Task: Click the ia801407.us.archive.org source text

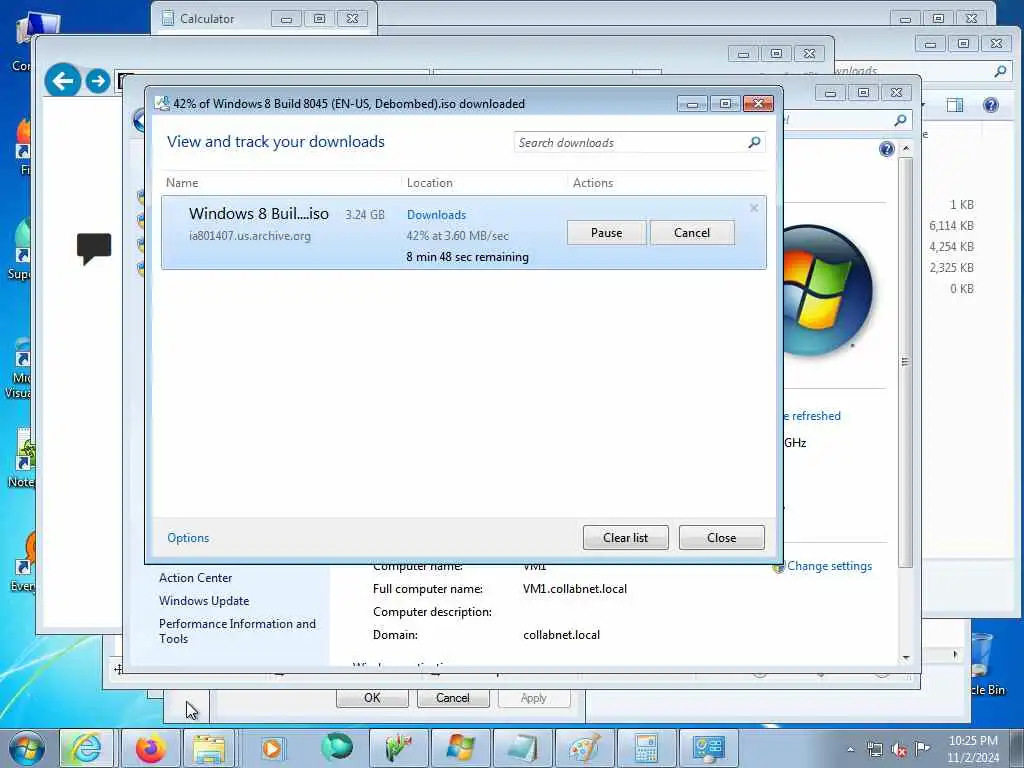Action: (249, 236)
